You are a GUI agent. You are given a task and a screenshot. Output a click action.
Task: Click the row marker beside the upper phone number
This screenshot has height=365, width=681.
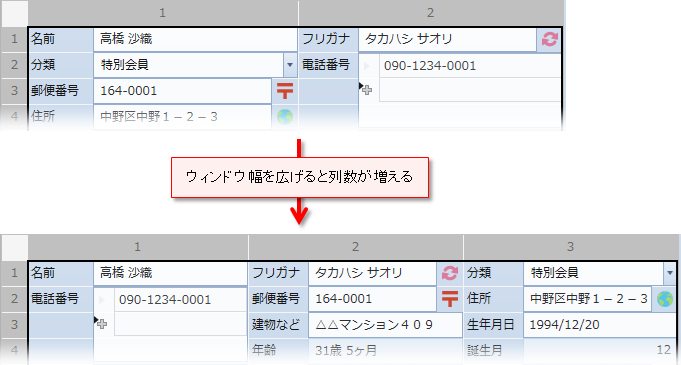click(x=368, y=66)
